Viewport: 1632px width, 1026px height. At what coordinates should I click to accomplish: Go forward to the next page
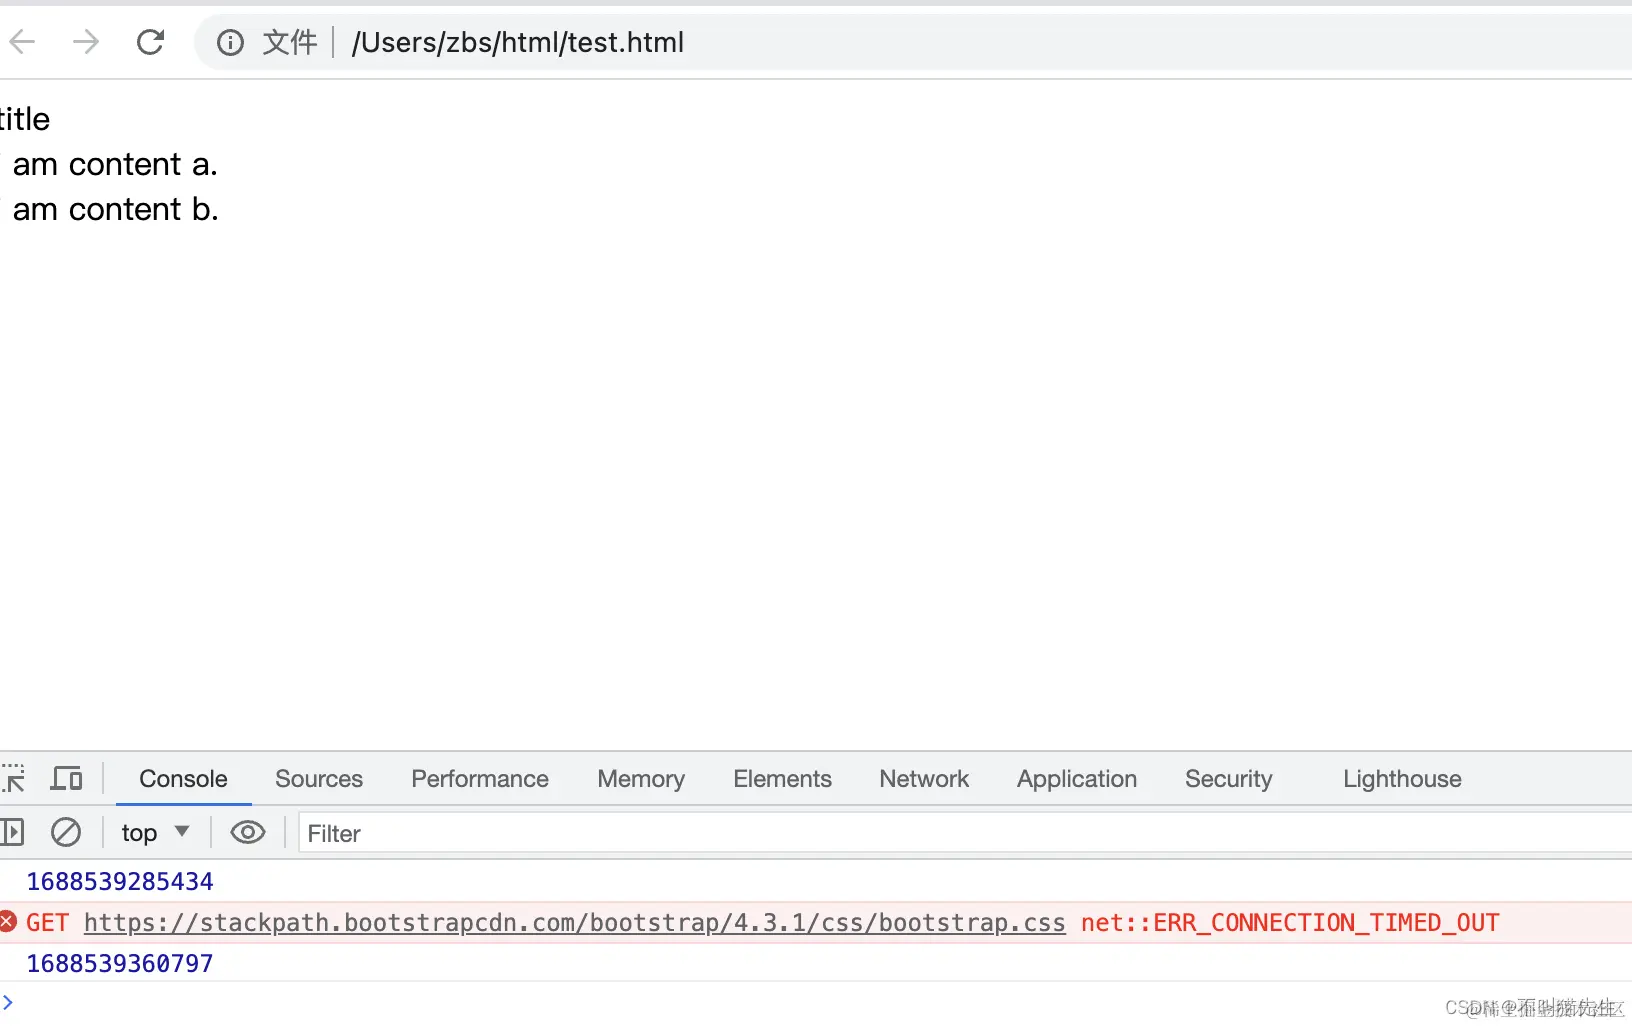(x=86, y=42)
